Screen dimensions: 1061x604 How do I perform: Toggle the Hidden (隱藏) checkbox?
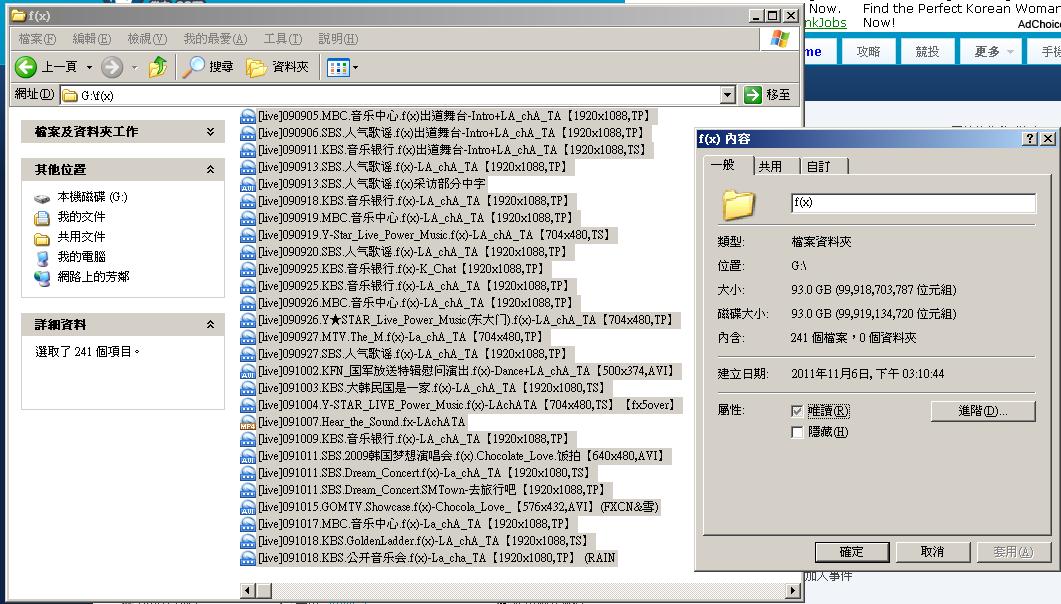[797, 432]
